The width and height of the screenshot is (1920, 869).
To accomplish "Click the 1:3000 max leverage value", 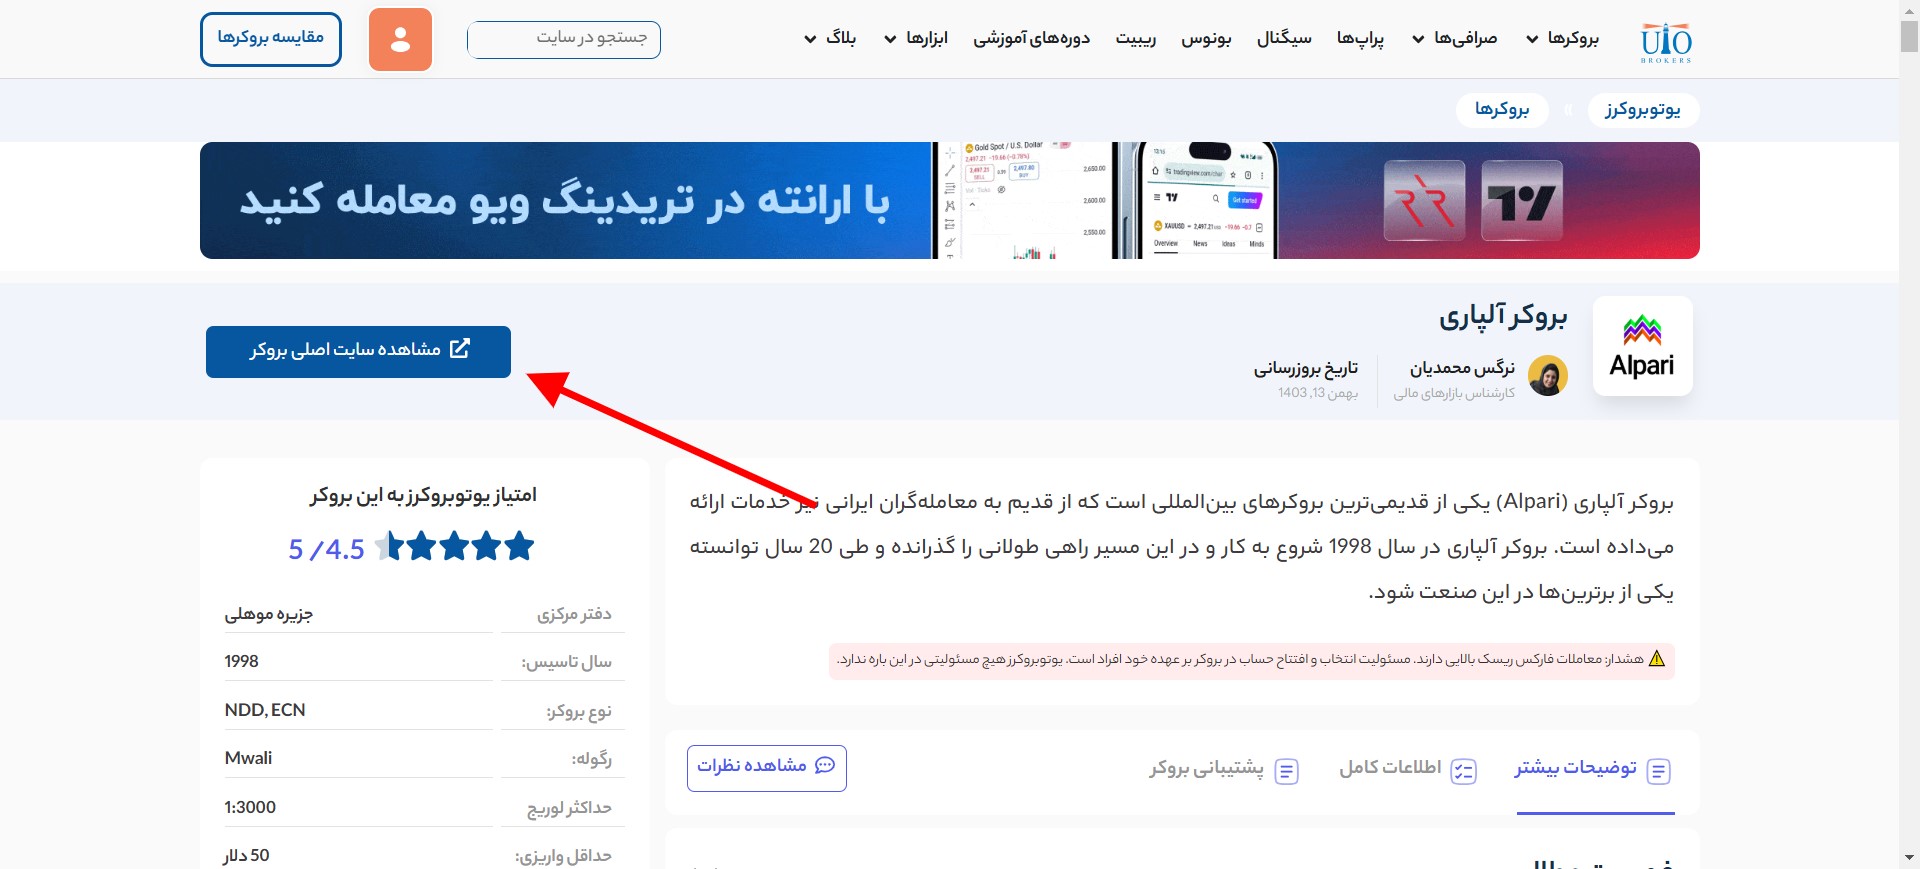I will coord(250,807).
